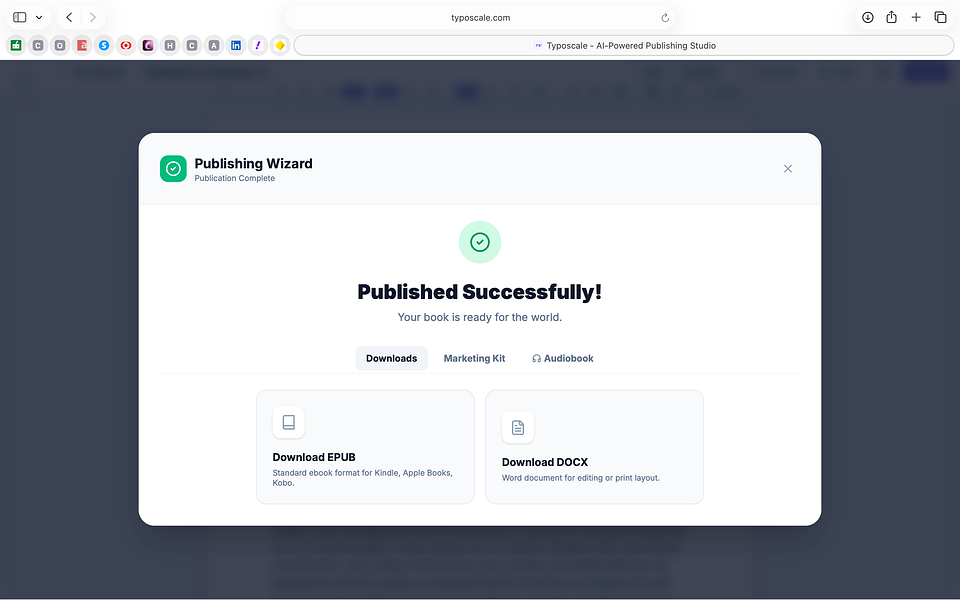Click 'Word document for editing or print layout.' text
The image size is (960, 600).
click(581, 478)
